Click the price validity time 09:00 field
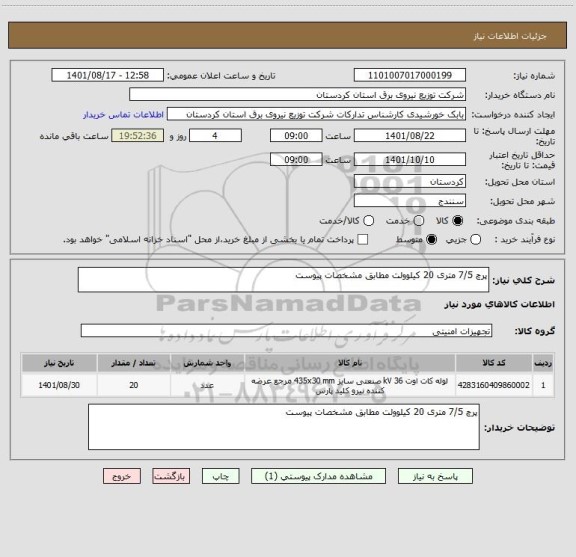Viewport: 576px width, 557px height. coord(296,159)
